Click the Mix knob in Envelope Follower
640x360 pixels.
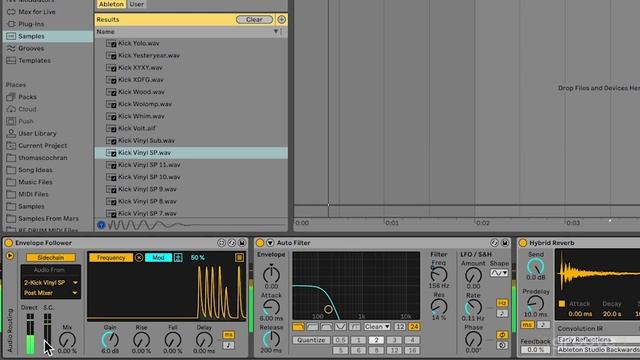[67, 340]
